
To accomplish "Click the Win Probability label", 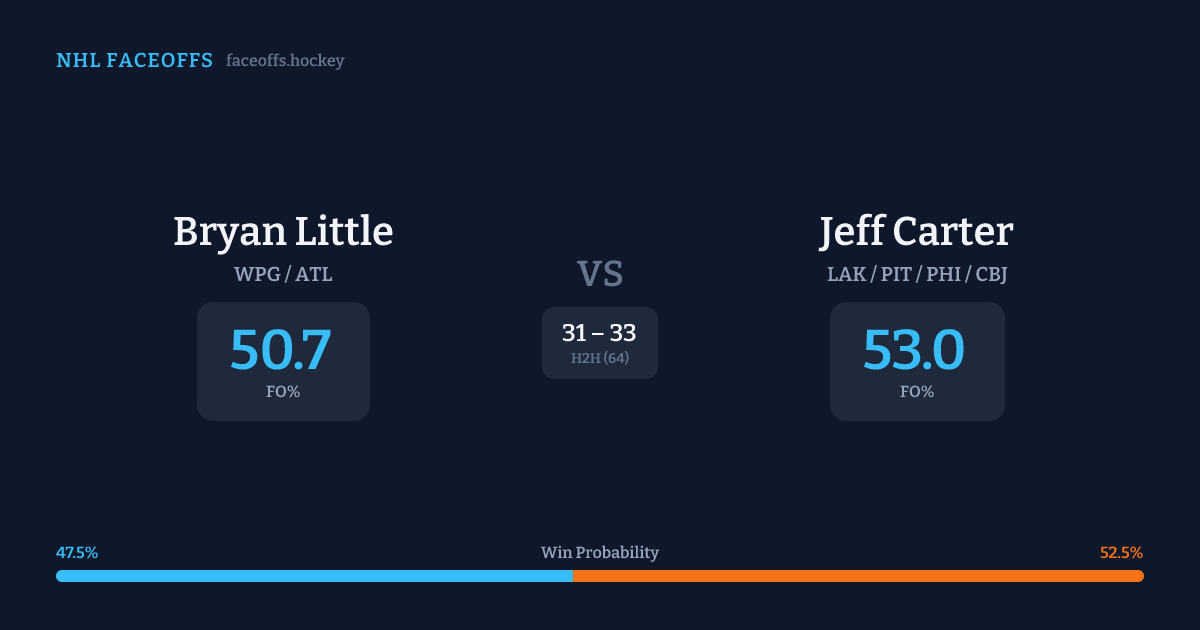I will coord(600,553).
